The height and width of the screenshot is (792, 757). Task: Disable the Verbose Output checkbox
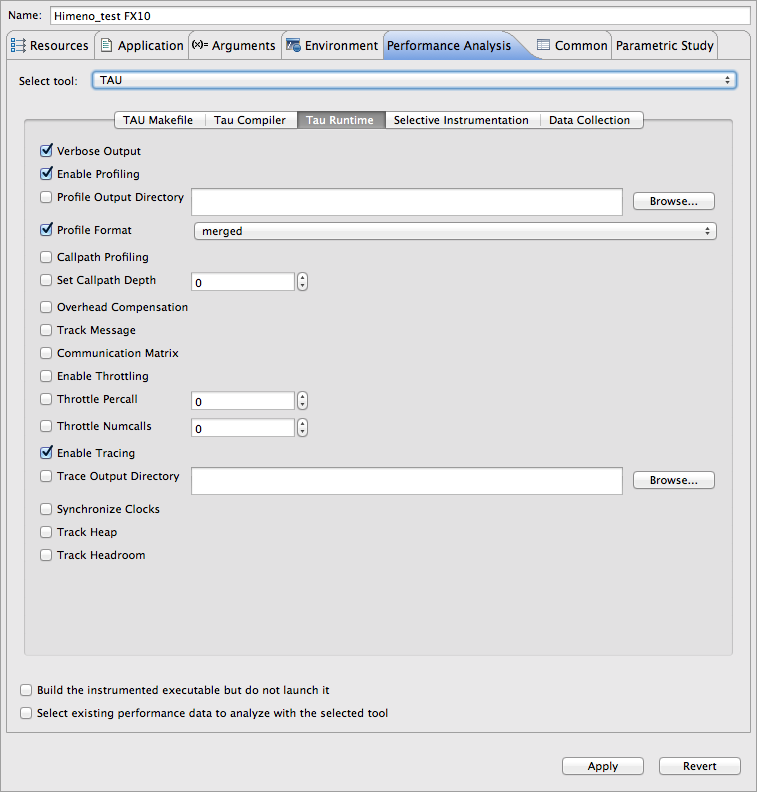pos(46,151)
